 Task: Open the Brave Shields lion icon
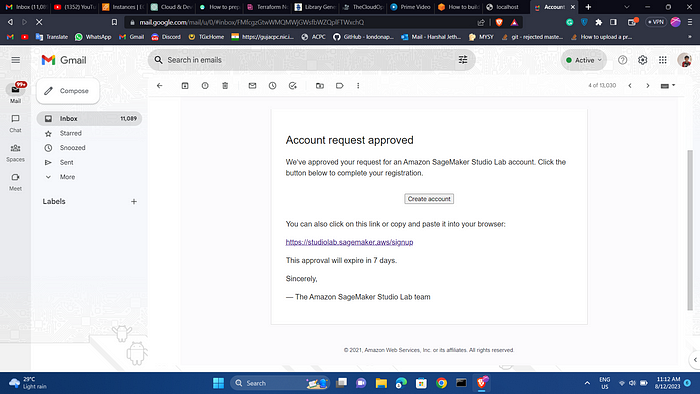click(499, 22)
